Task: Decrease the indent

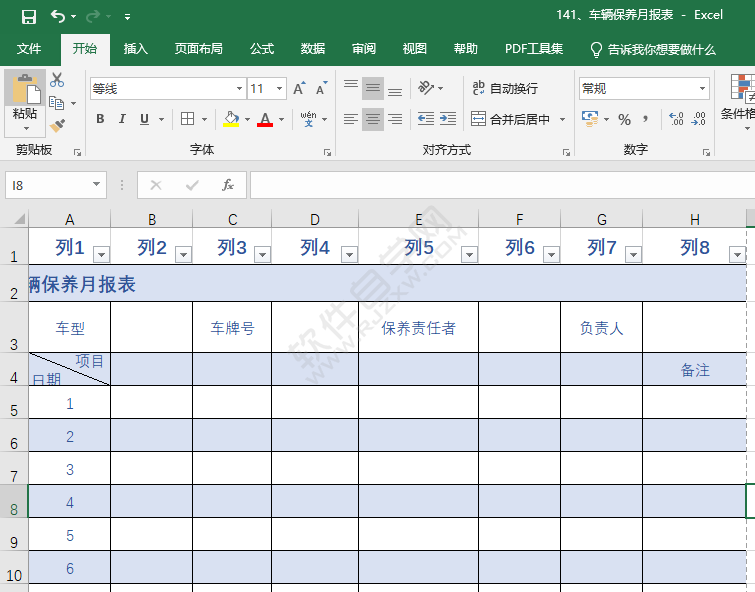Action: point(426,119)
